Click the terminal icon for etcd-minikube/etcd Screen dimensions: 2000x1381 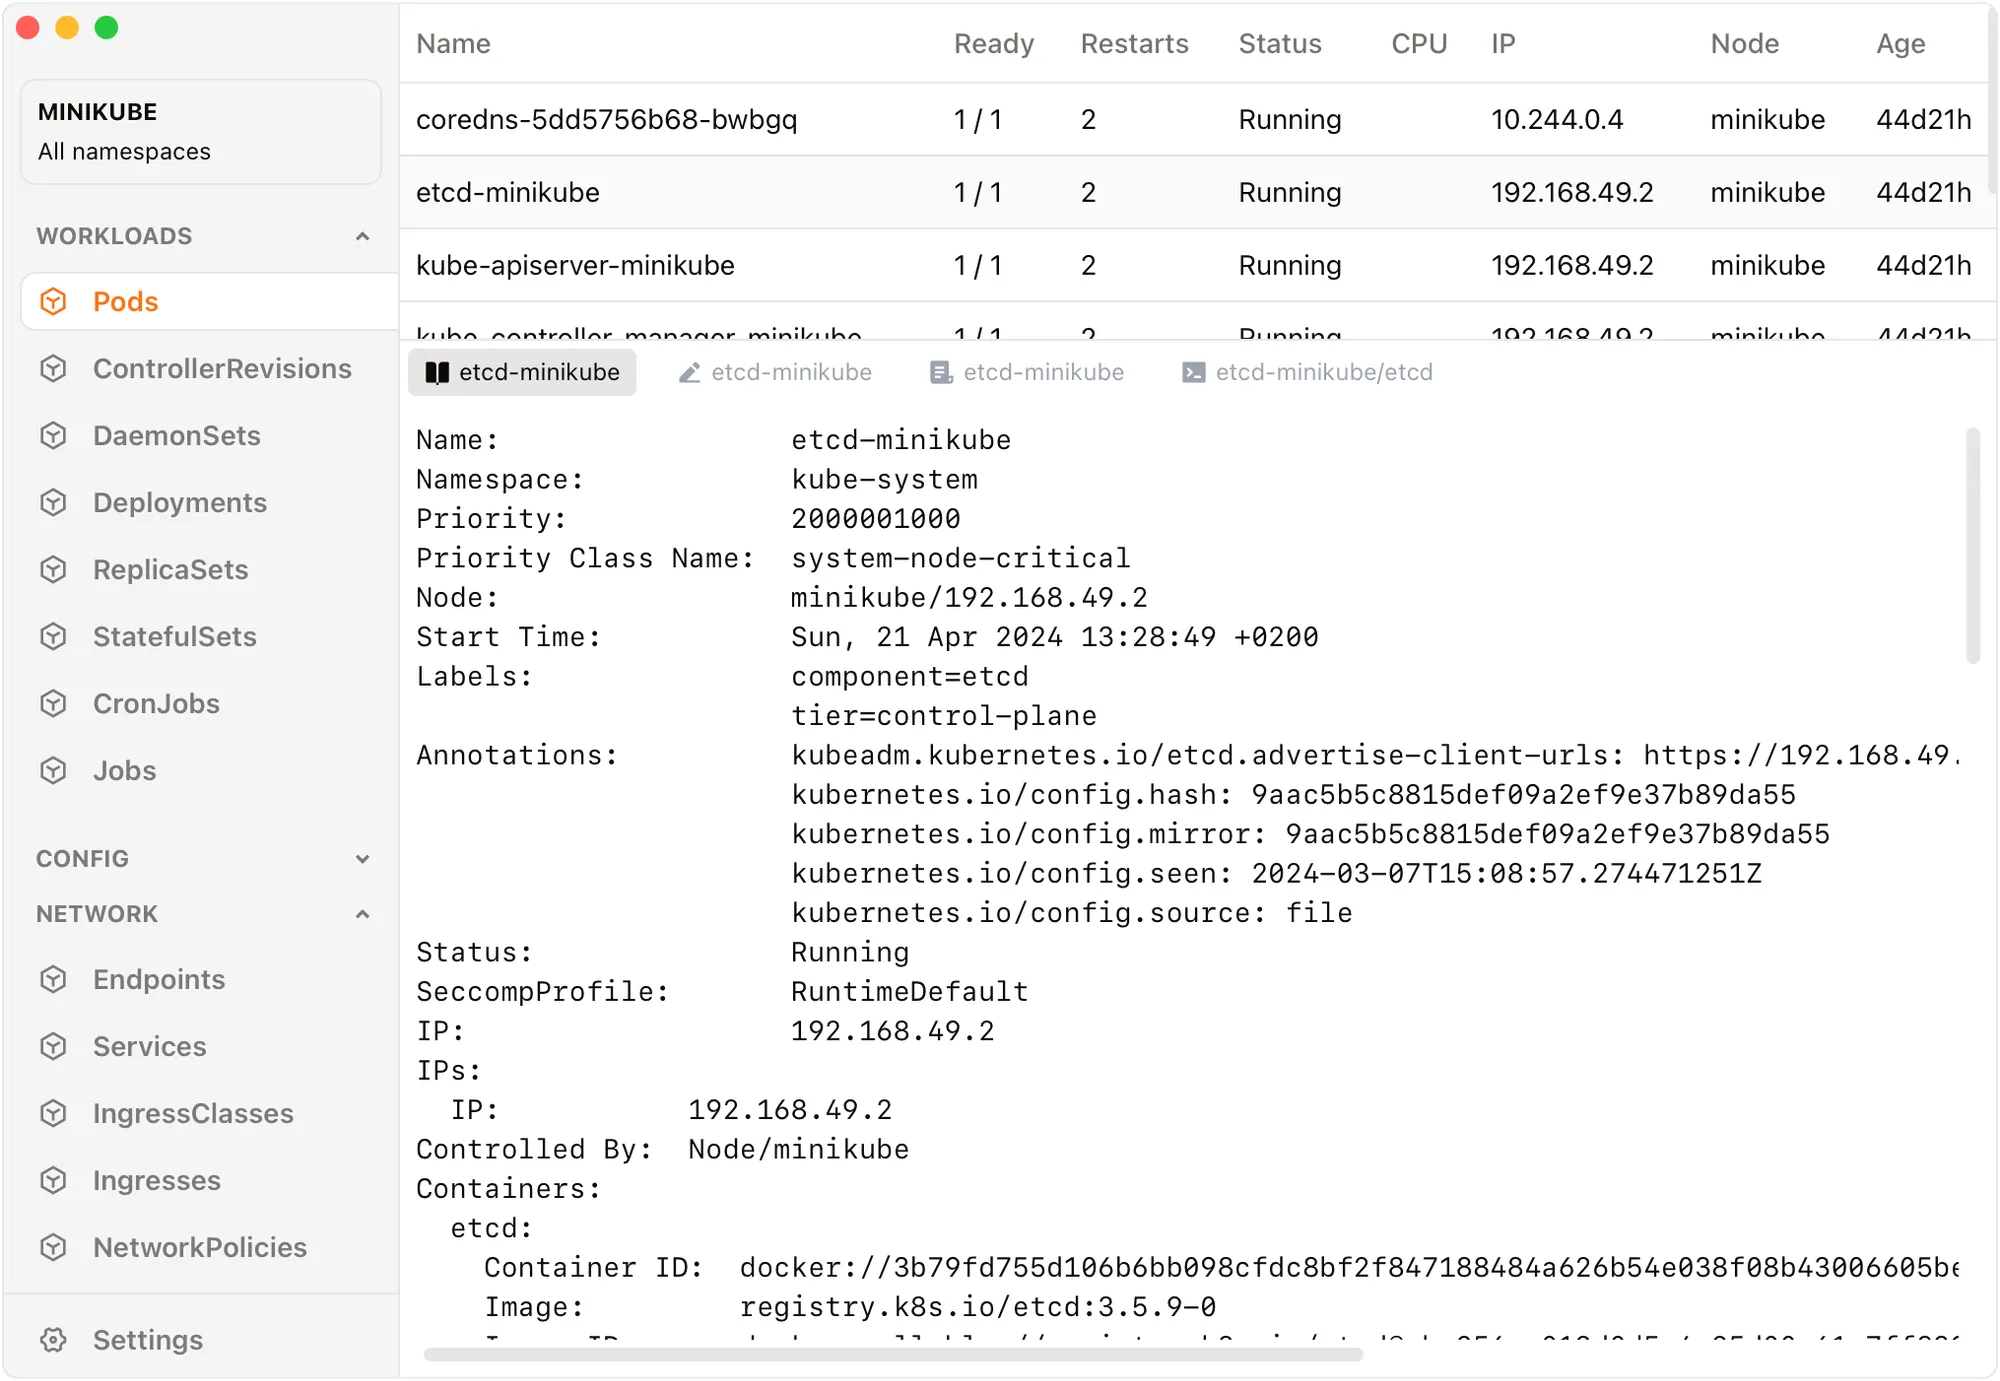click(x=1193, y=373)
